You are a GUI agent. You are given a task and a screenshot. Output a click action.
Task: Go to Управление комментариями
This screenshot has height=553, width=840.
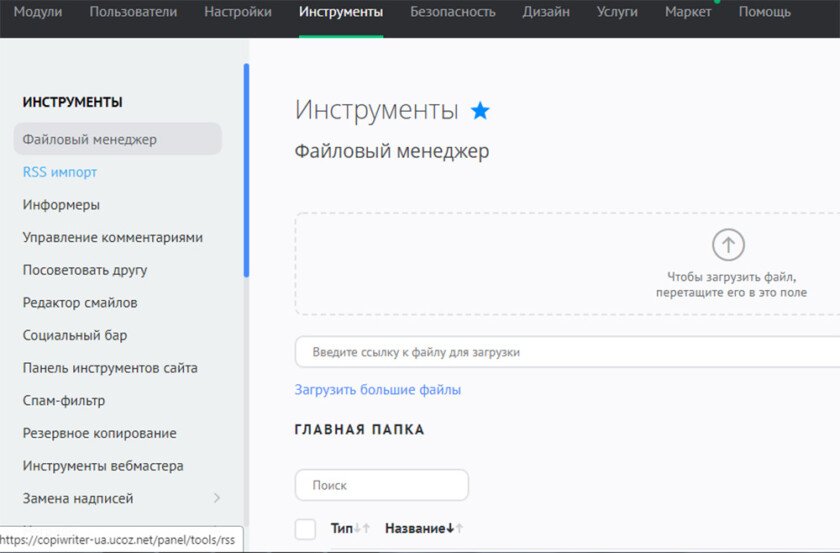tap(112, 237)
